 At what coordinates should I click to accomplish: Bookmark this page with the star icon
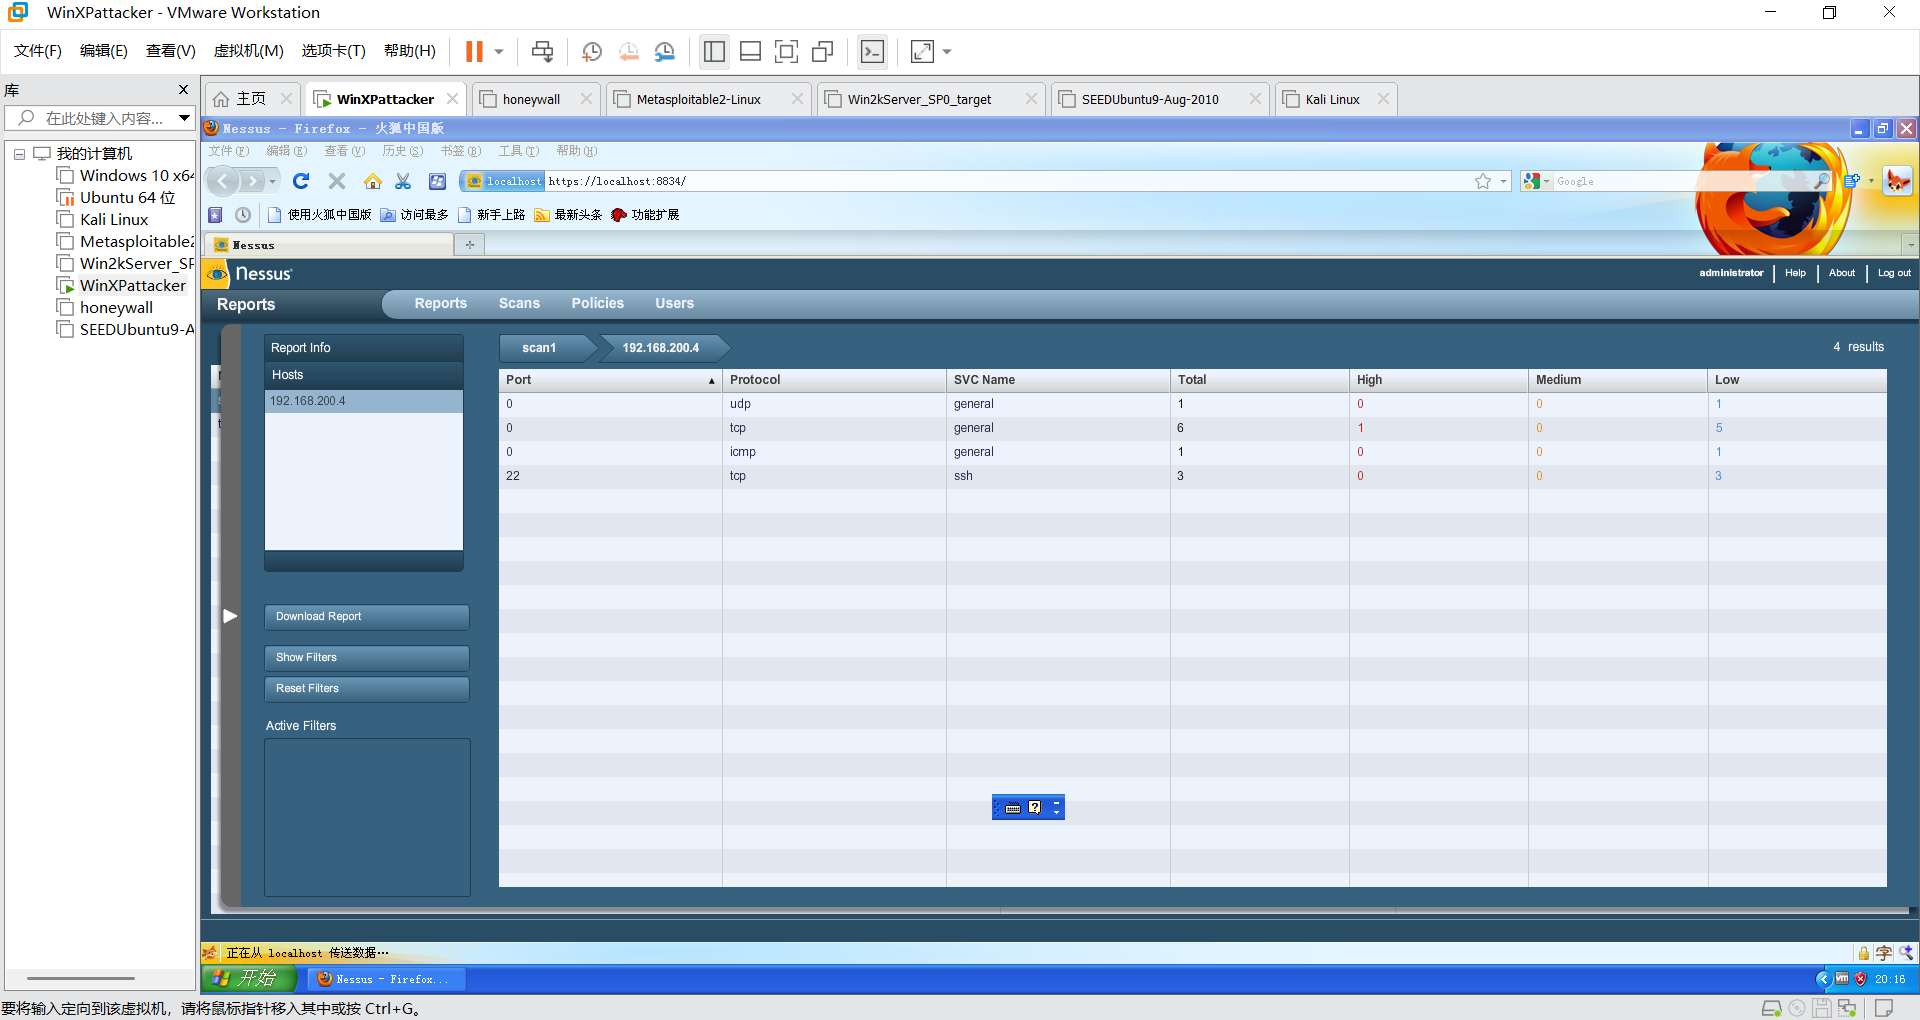(1483, 181)
